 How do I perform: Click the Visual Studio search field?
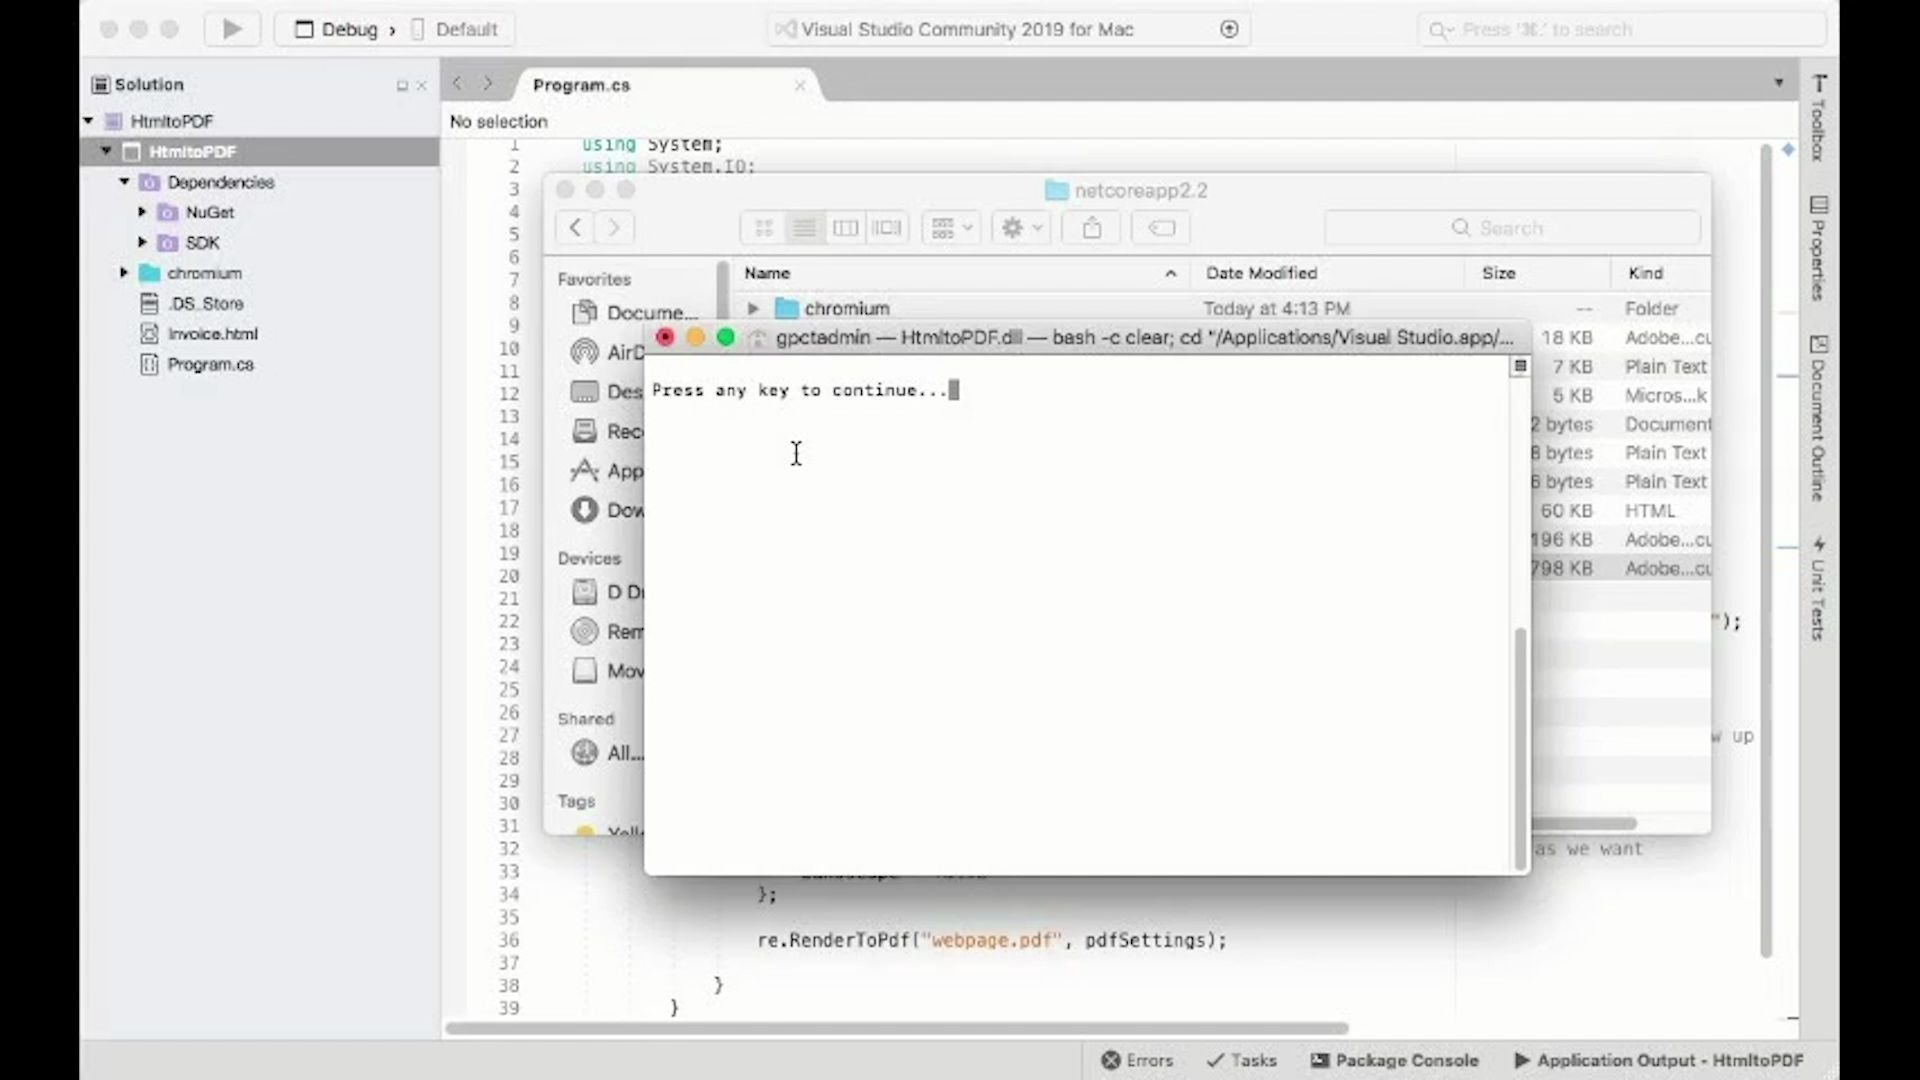coord(1620,30)
